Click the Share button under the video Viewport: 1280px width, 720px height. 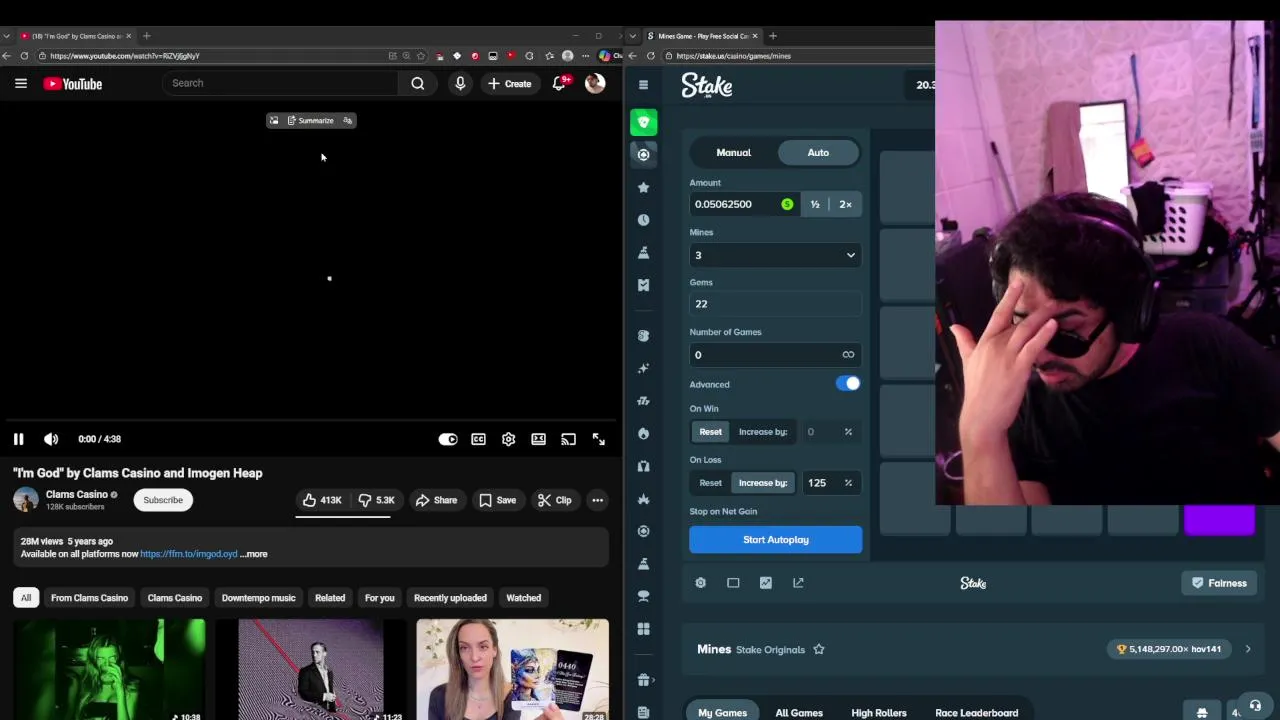(436, 500)
